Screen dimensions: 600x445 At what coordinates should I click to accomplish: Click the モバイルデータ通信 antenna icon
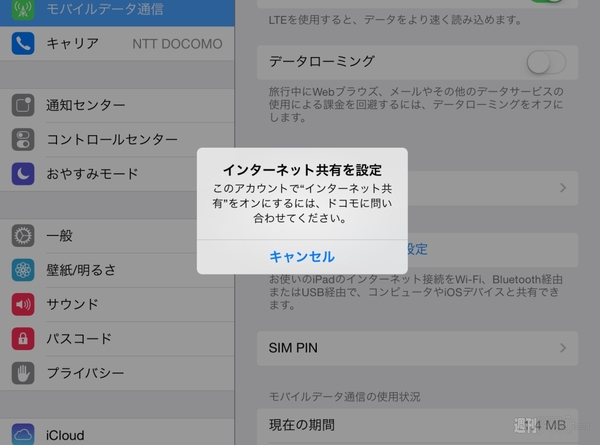(x=23, y=9)
